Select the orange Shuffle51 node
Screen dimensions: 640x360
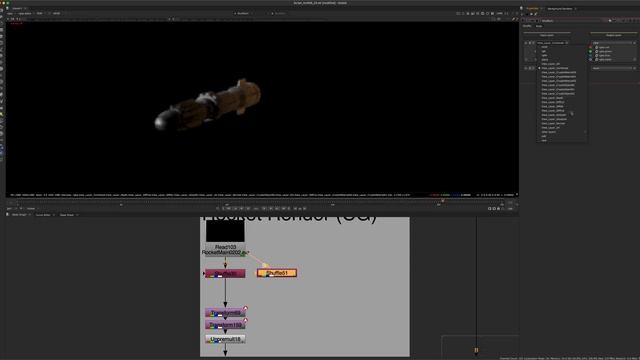(277, 273)
